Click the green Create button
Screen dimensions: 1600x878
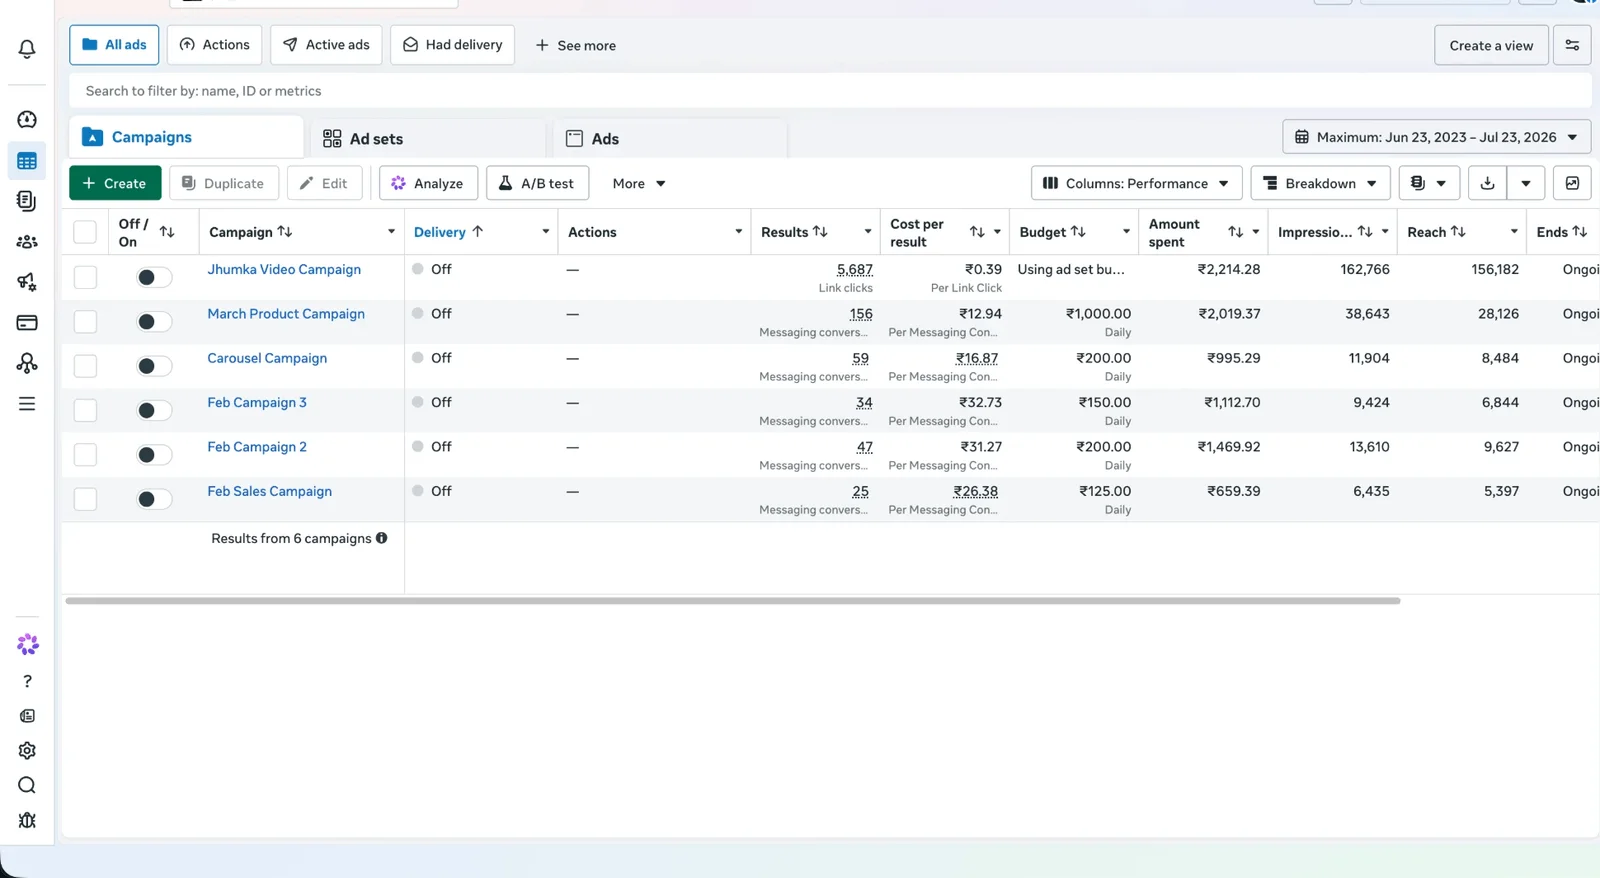pos(115,183)
